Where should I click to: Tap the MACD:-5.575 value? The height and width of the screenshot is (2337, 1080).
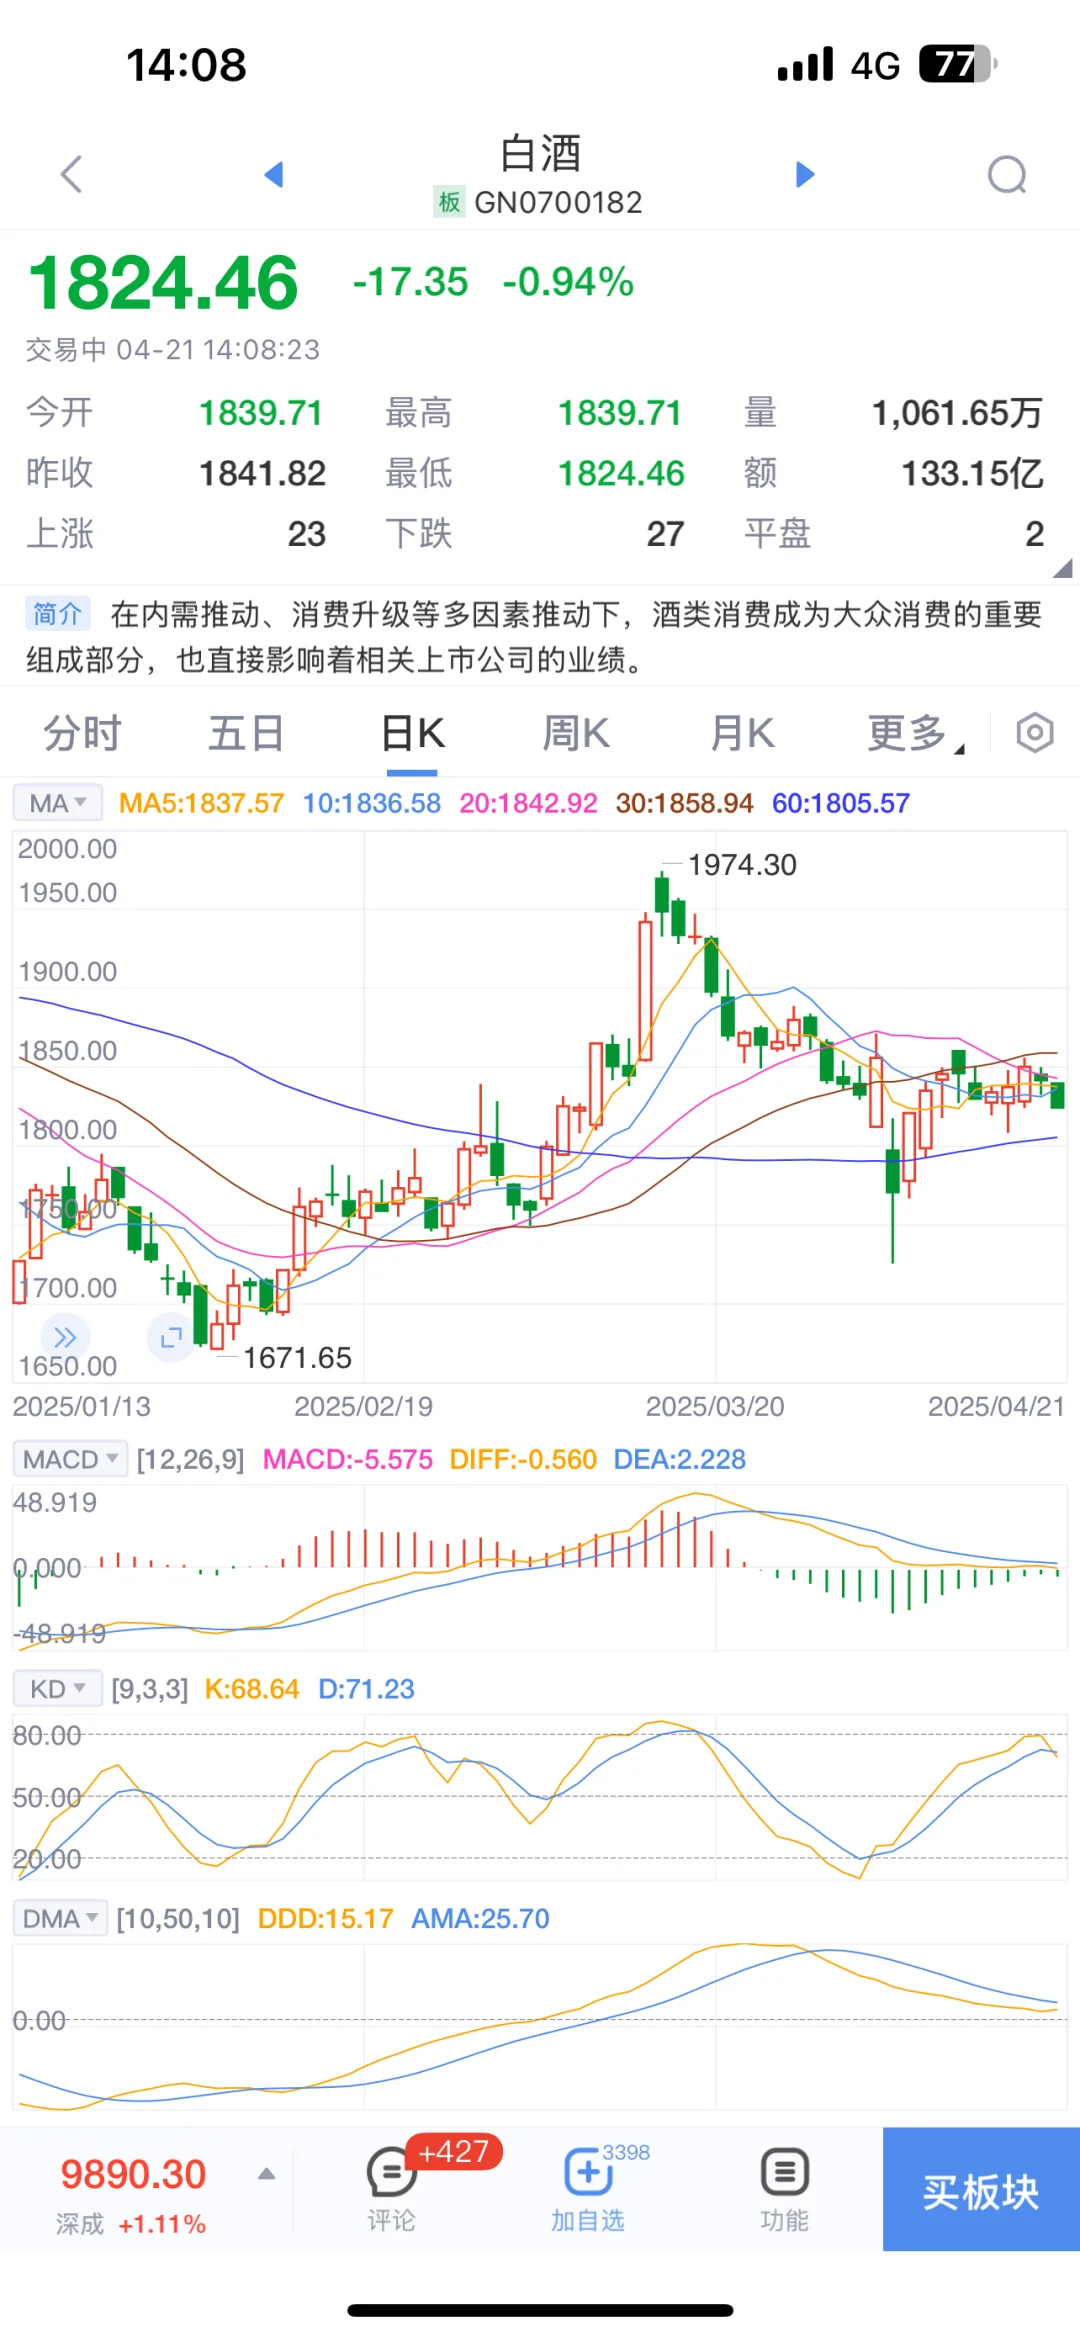[348, 1459]
